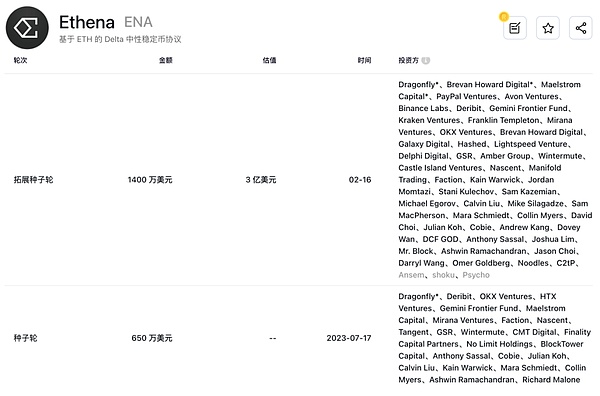The image size is (600, 396).
Task: Expand faded investor list at Ansem
Action: point(411,275)
